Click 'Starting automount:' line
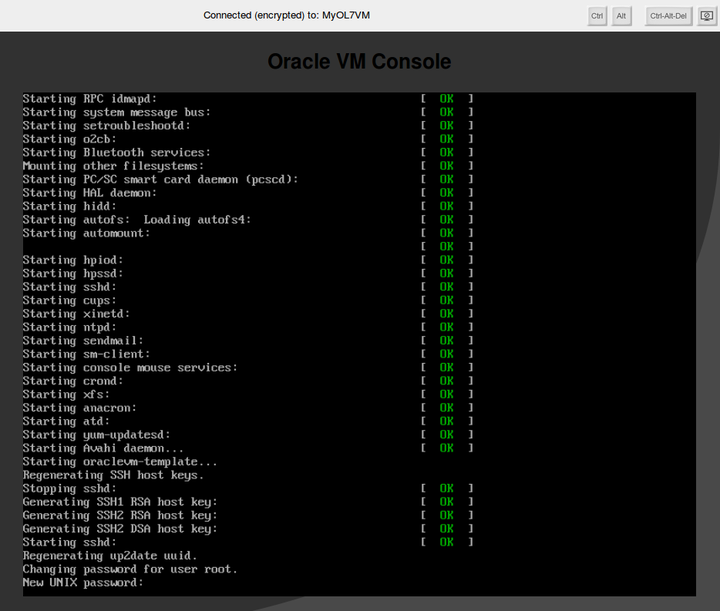This screenshot has width=720, height=611. pyautogui.click(x=86, y=233)
